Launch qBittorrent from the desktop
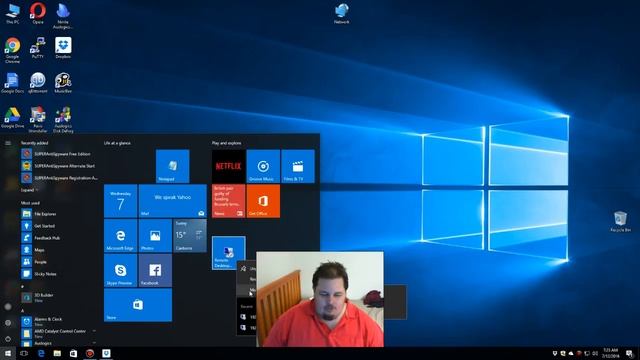This screenshot has height=360, width=640. pyautogui.click(x=38, y=83)
